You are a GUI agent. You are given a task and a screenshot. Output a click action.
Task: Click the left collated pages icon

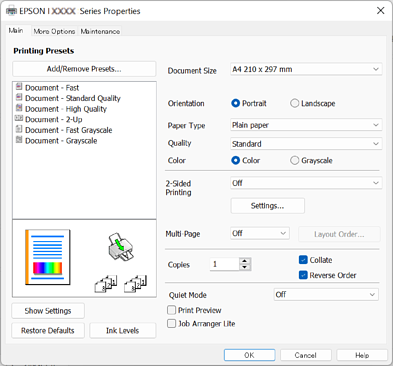pos(106,284)
